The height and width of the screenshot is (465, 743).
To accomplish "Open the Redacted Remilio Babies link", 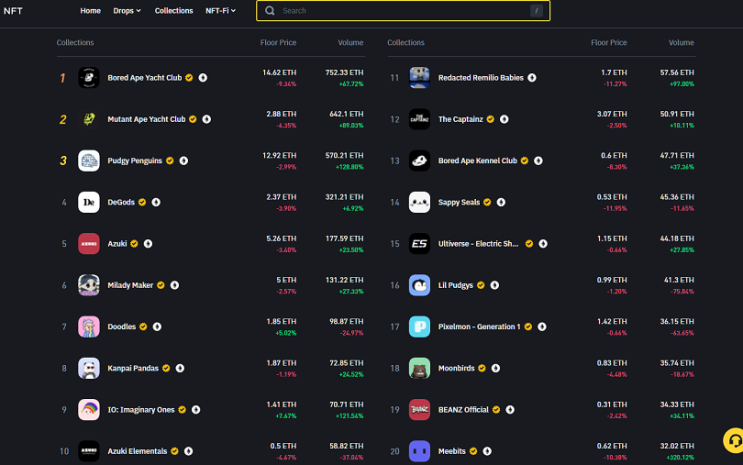I will coord(481,78).
